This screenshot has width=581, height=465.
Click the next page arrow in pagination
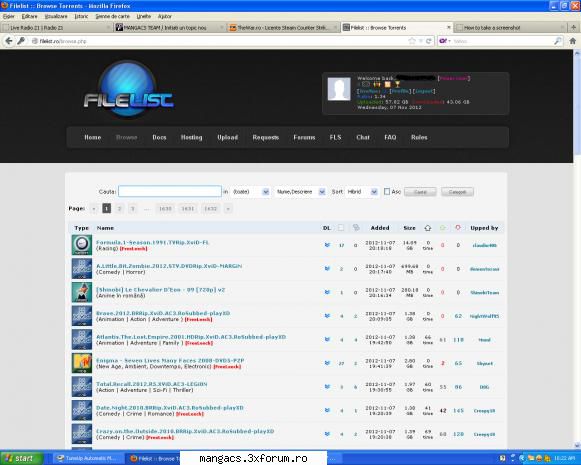pos(228,209)
